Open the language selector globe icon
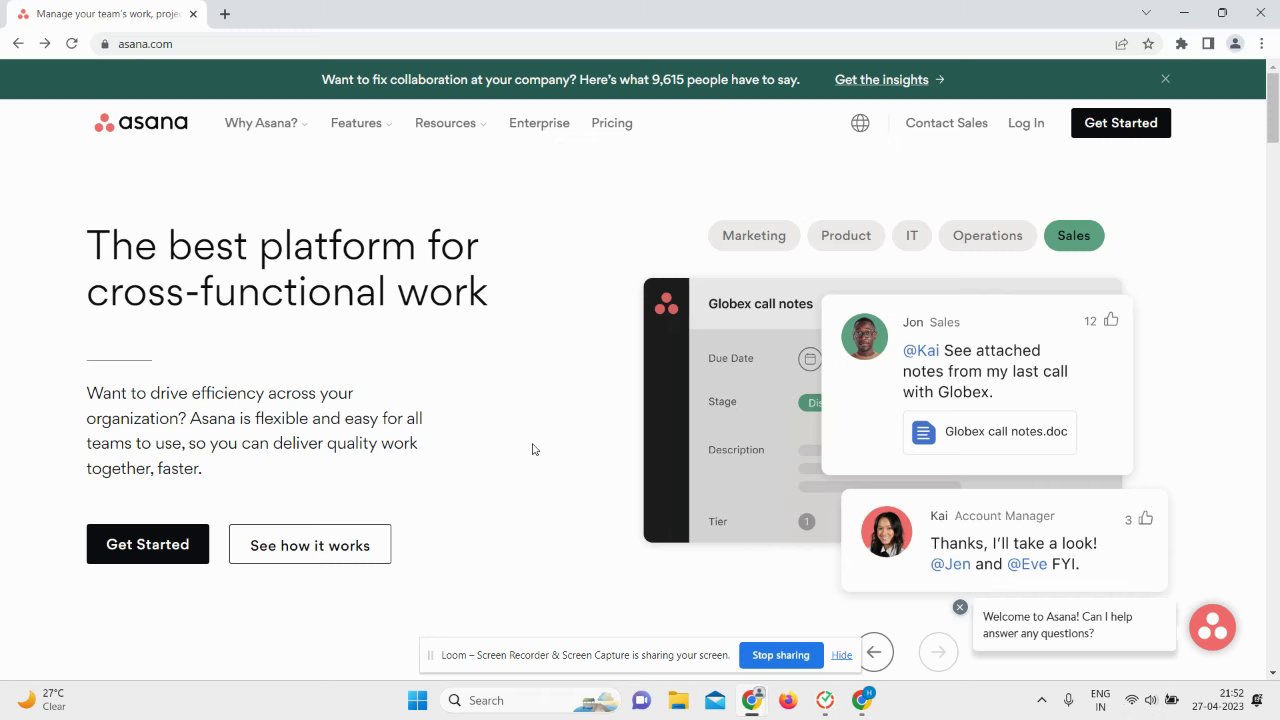Viewport: 1280px width, 720px height. point(860,123)
